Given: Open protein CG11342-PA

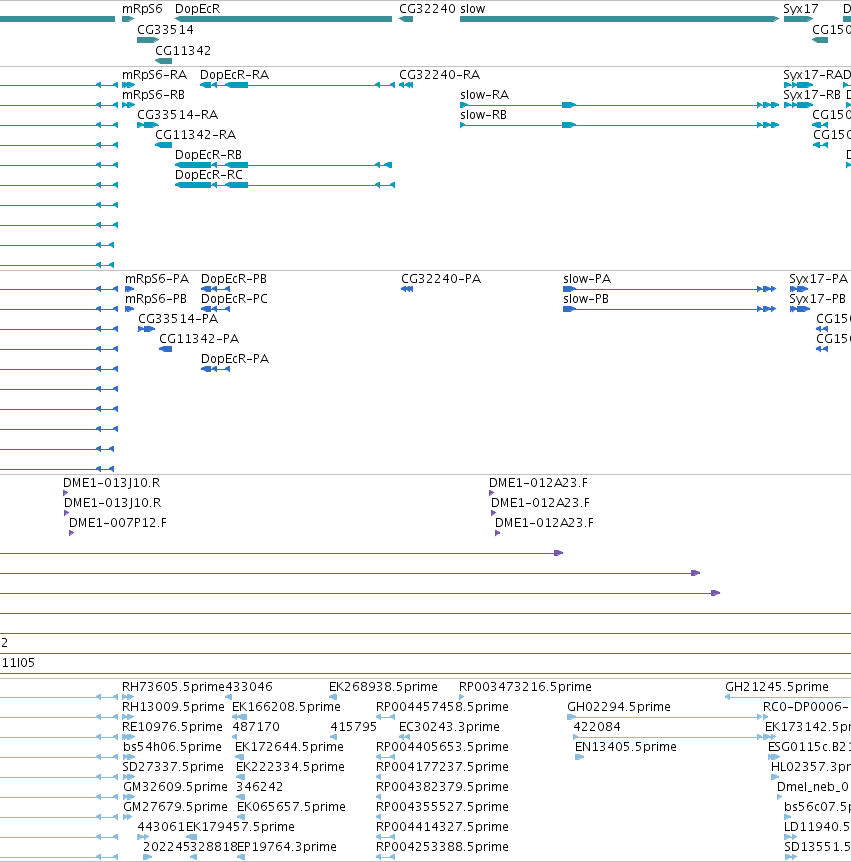Looking at the screenshot, I should [199, 339].
